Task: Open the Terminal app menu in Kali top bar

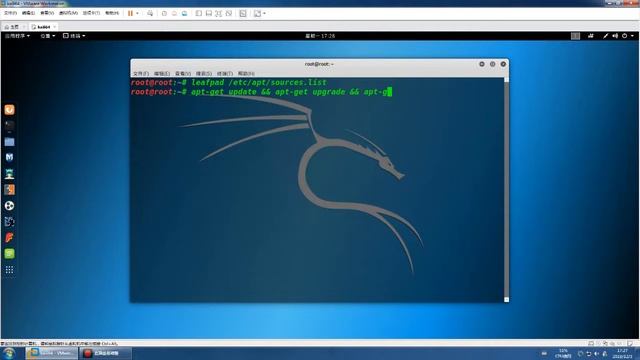Action: point(74,36)
